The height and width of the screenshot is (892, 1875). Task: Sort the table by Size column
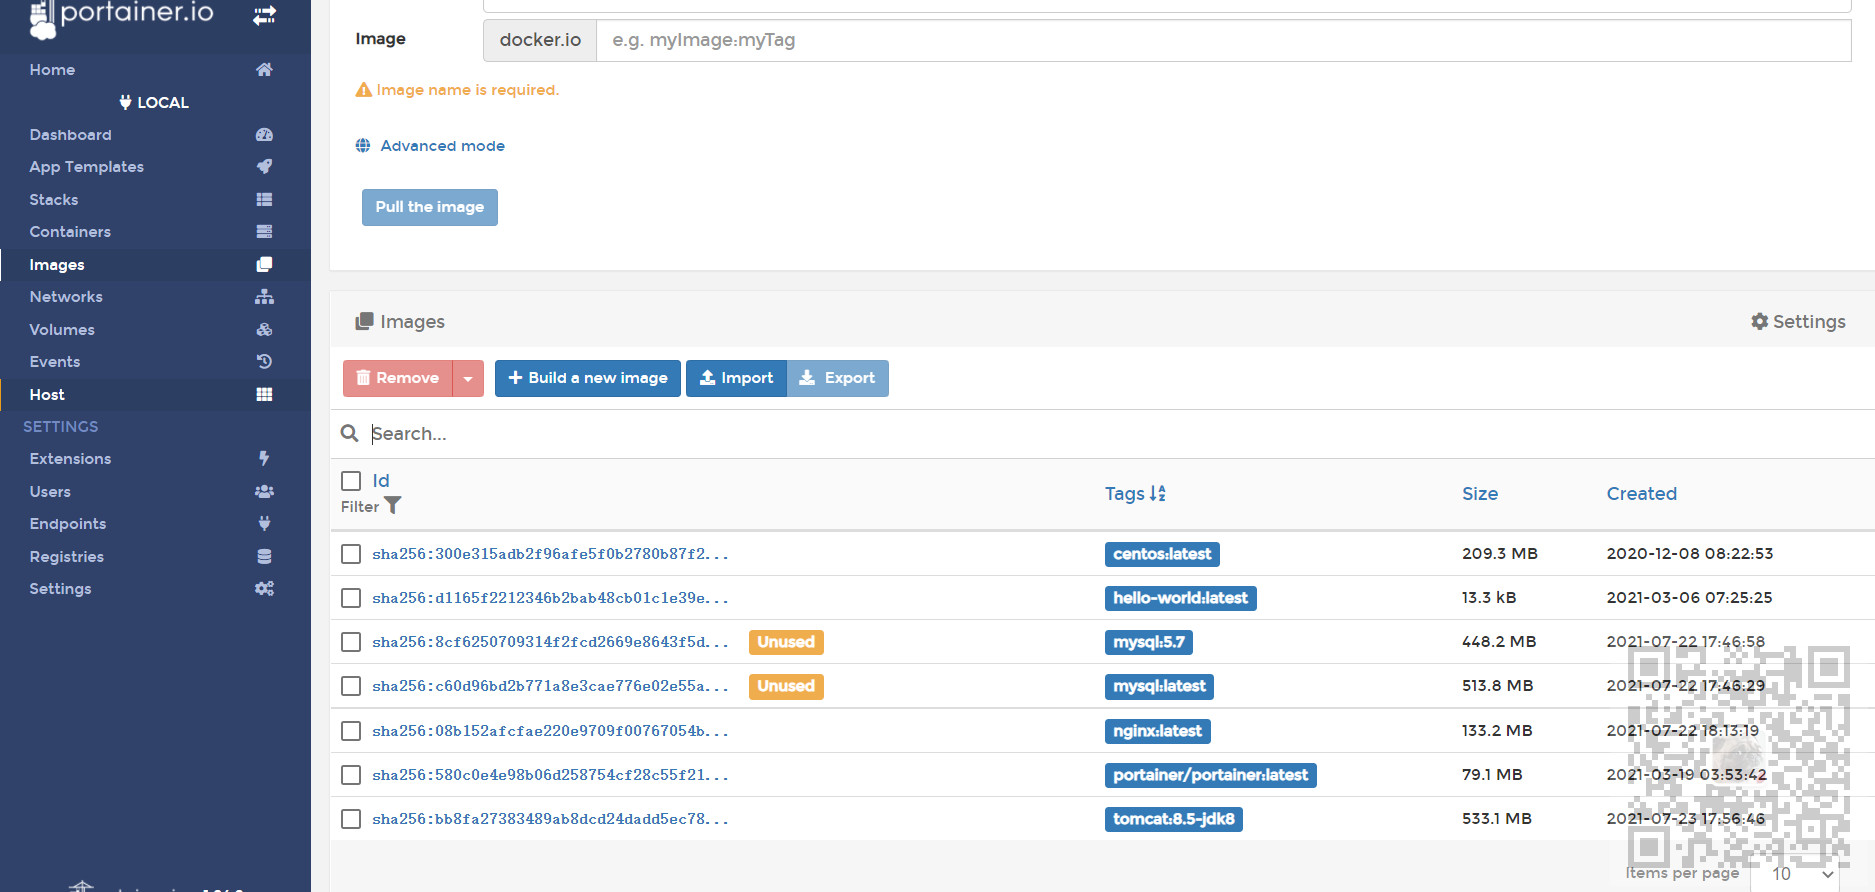tap(1480, 493)
